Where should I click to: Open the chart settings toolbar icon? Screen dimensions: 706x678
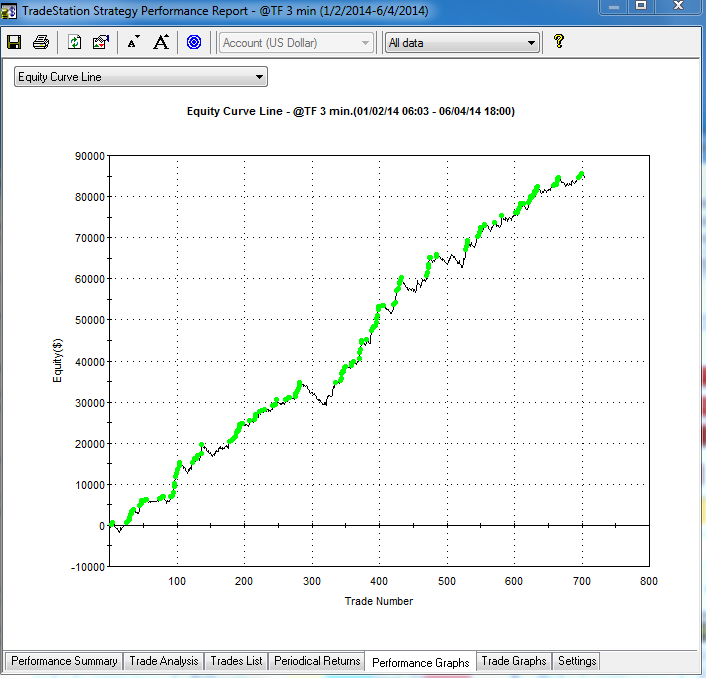coord(100,42)
